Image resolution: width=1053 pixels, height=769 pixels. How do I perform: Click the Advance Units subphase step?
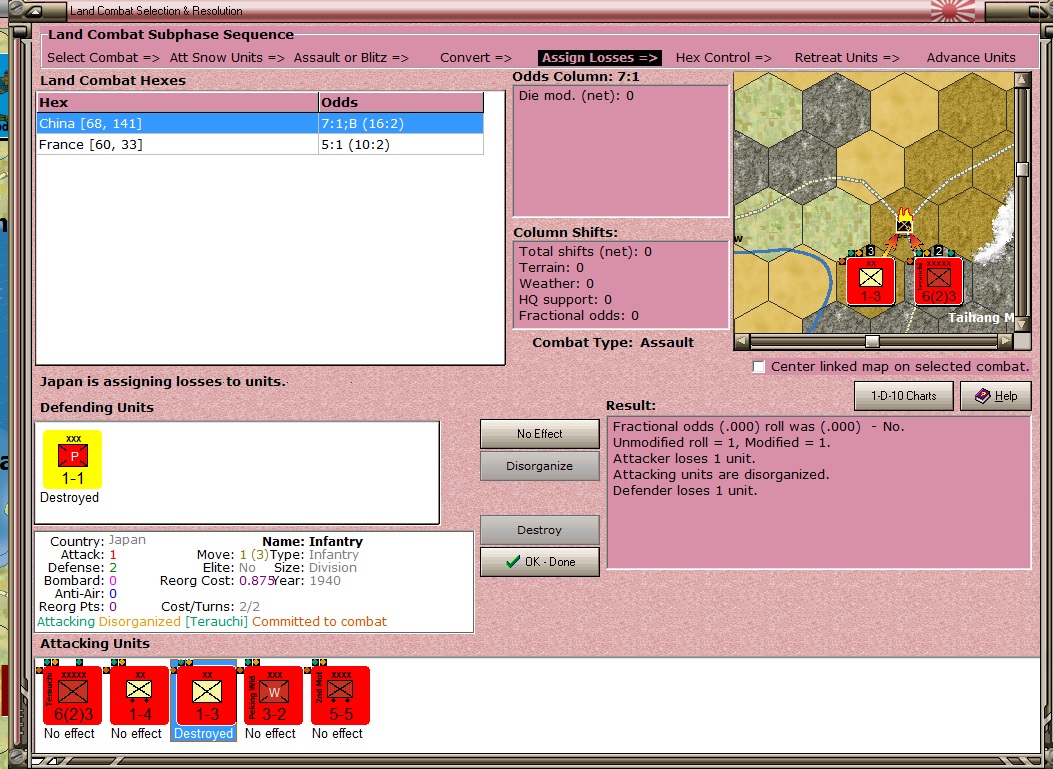coord(971,58)
